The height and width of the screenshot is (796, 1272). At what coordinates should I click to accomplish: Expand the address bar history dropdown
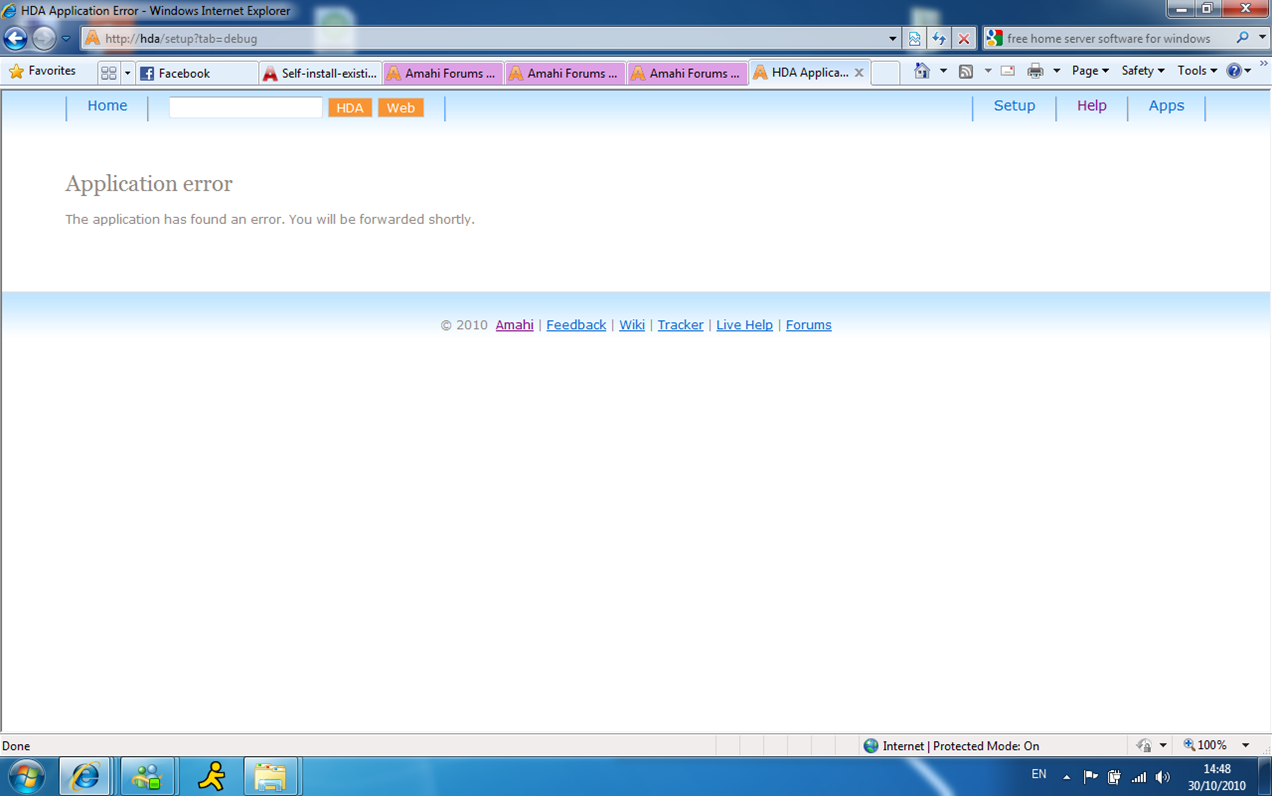coord(893,39)
